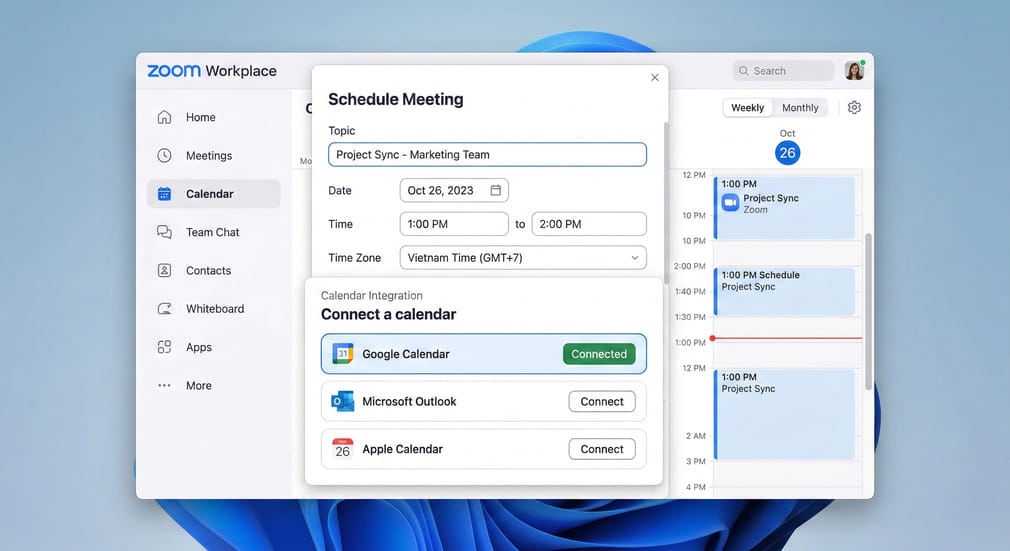Open the Whiteboard sidebar icon

tap(165, 309)
